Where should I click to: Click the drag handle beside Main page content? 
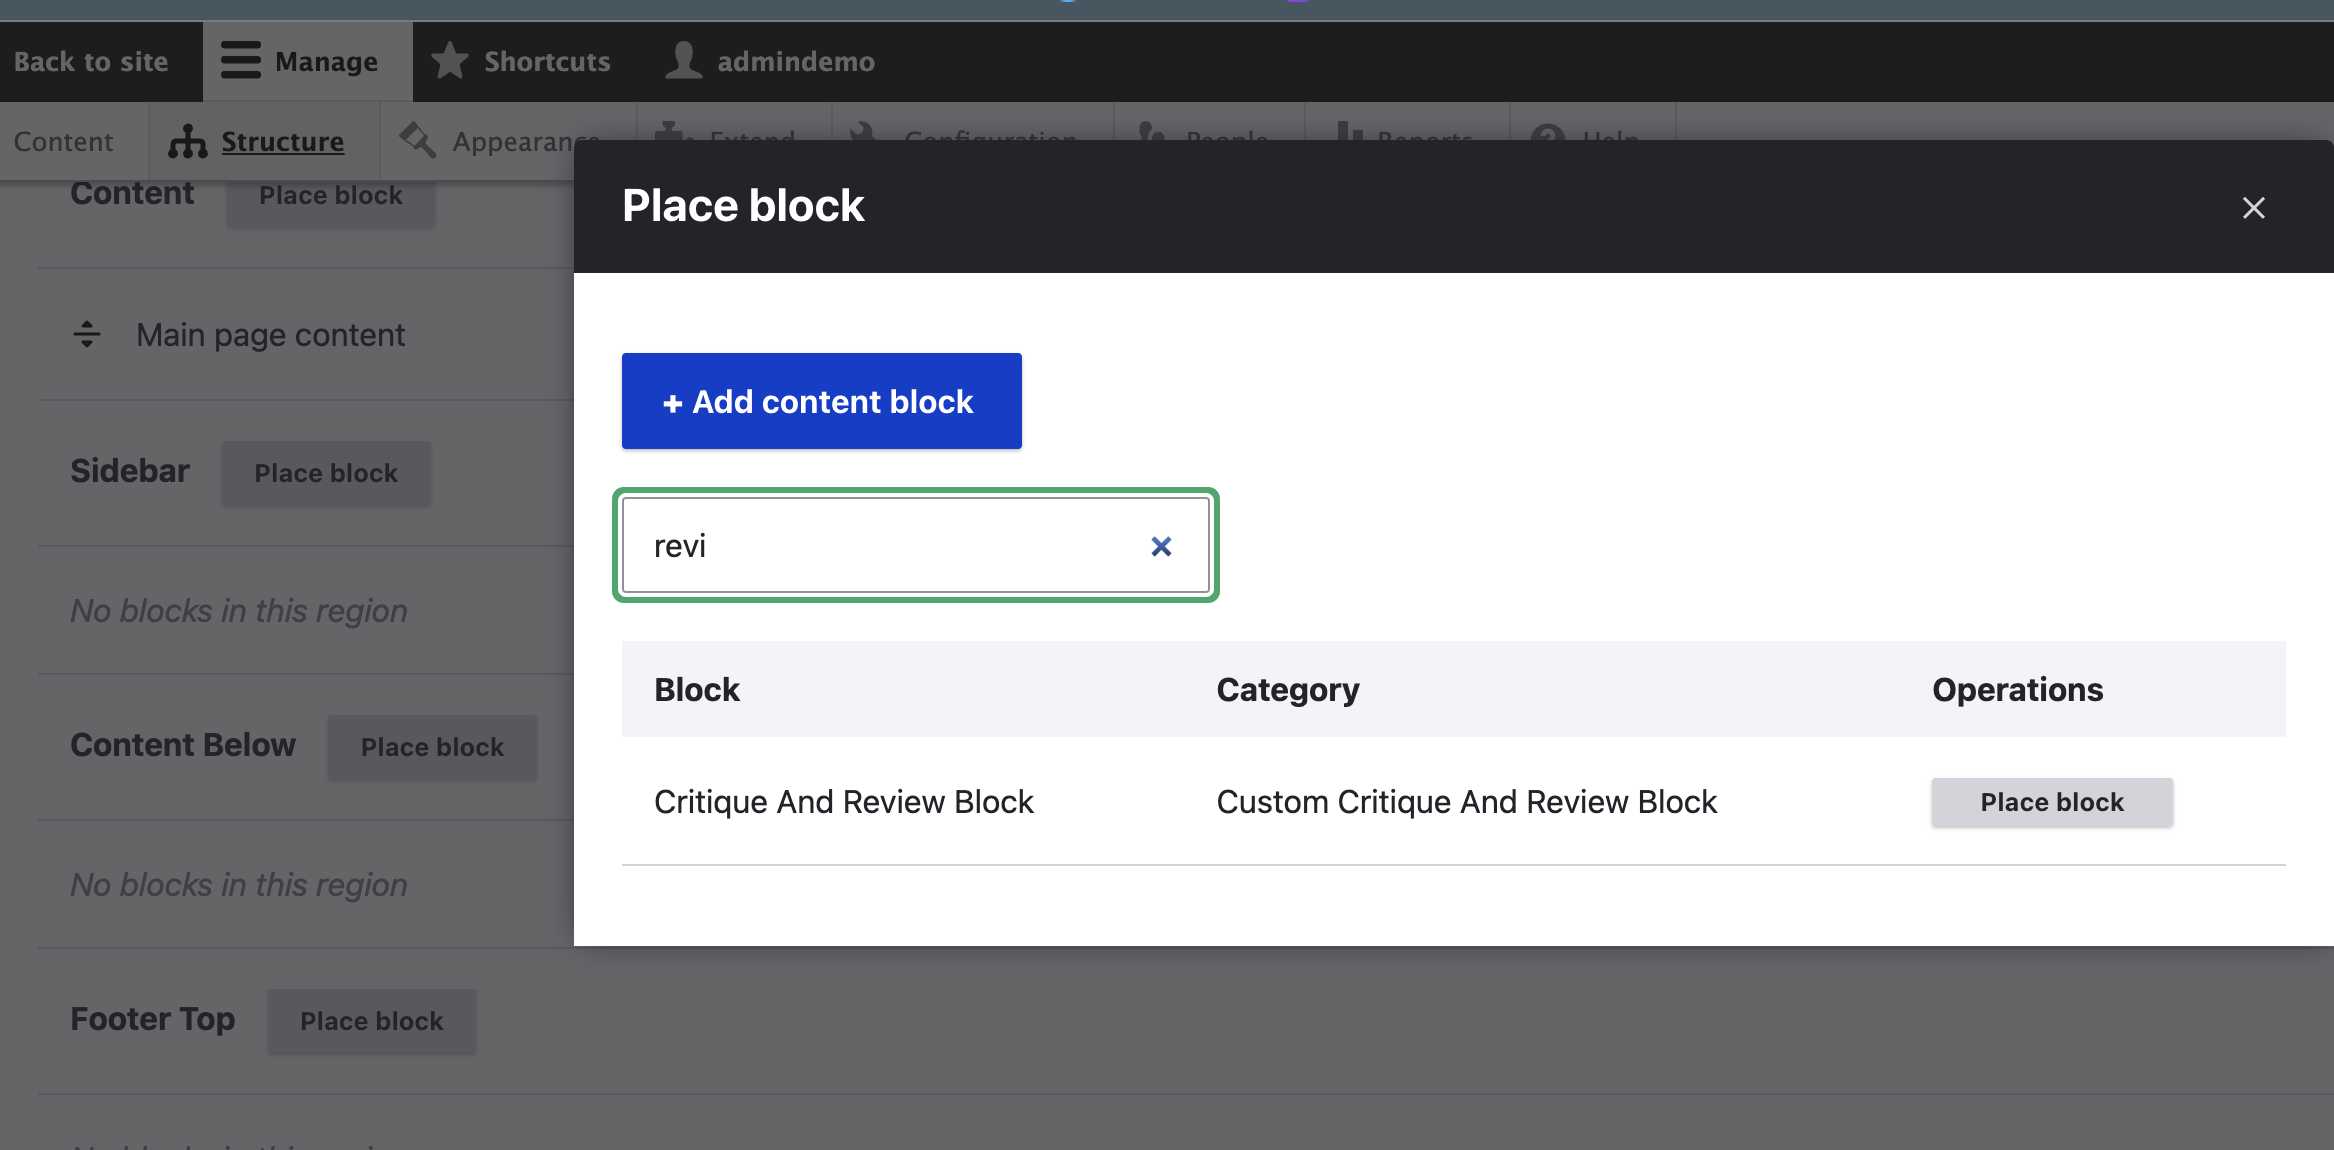pyautogui.click(x=88, y=334)
